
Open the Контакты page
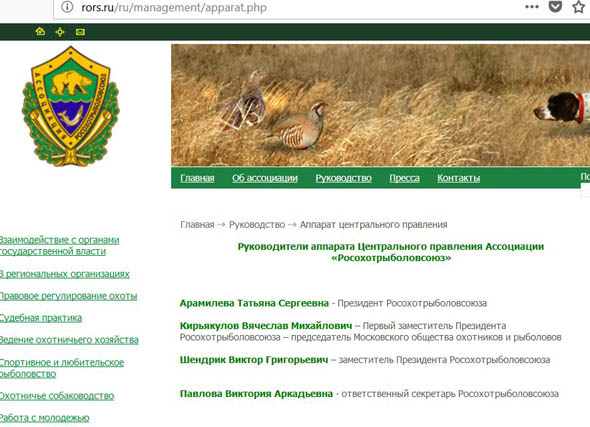coord(459,178)
